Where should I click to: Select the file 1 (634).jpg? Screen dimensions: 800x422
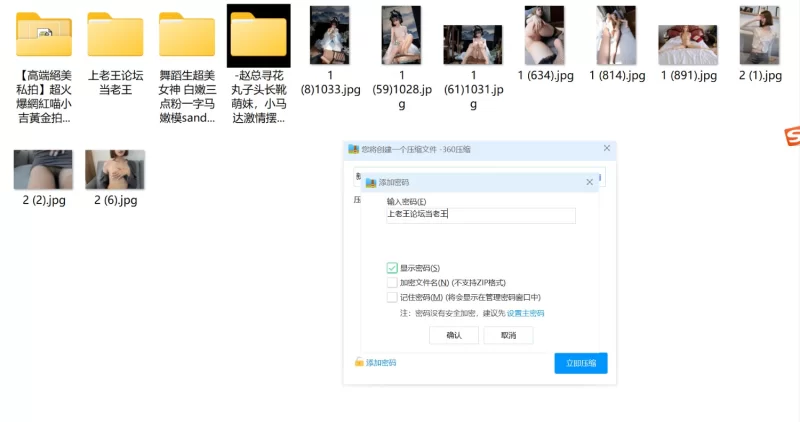tap(544, 35)
